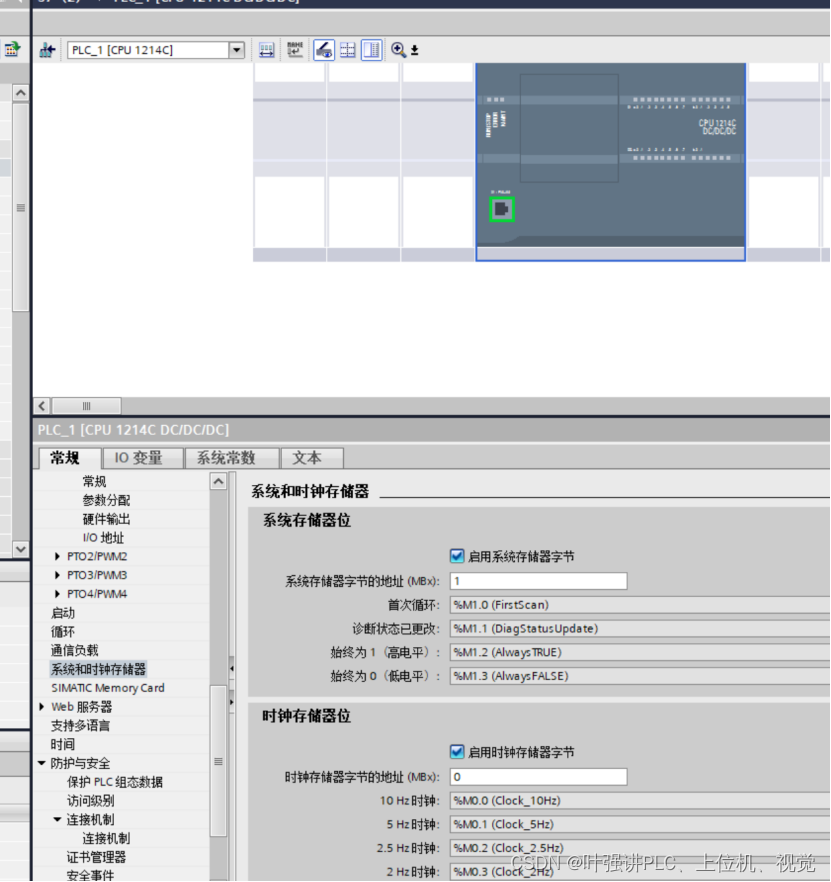Toggle the highlighted hardware view icon with an eye
Screen dimensions: 831x882
click(324, 50)
